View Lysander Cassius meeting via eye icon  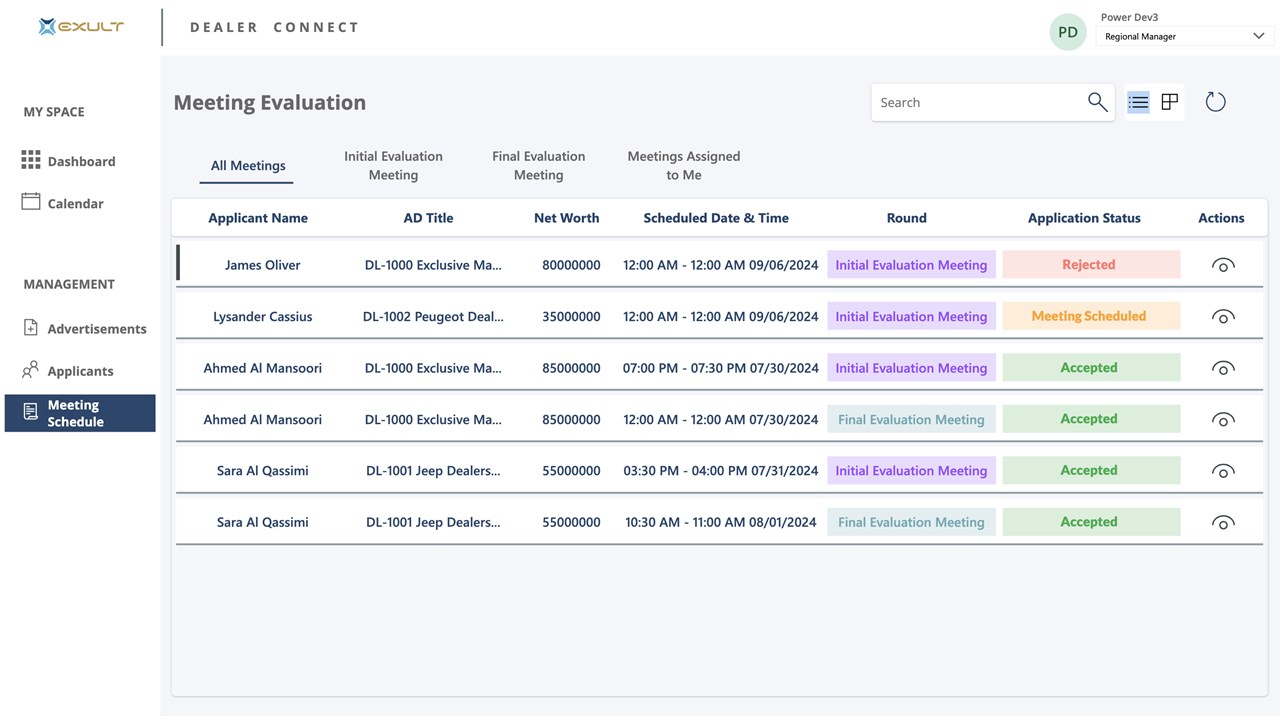click(1222, 317)
